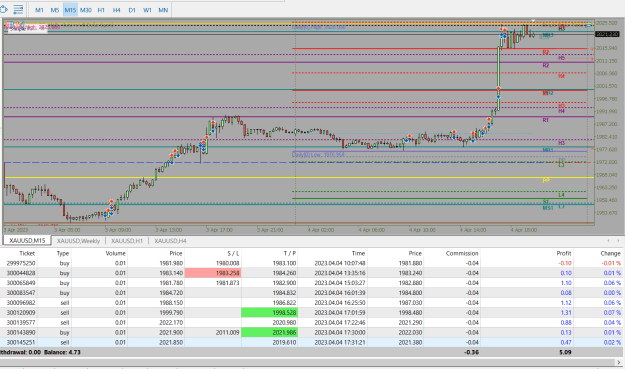
Task: Switch chart to M1 timeframe
Action: tap(39, 10)
